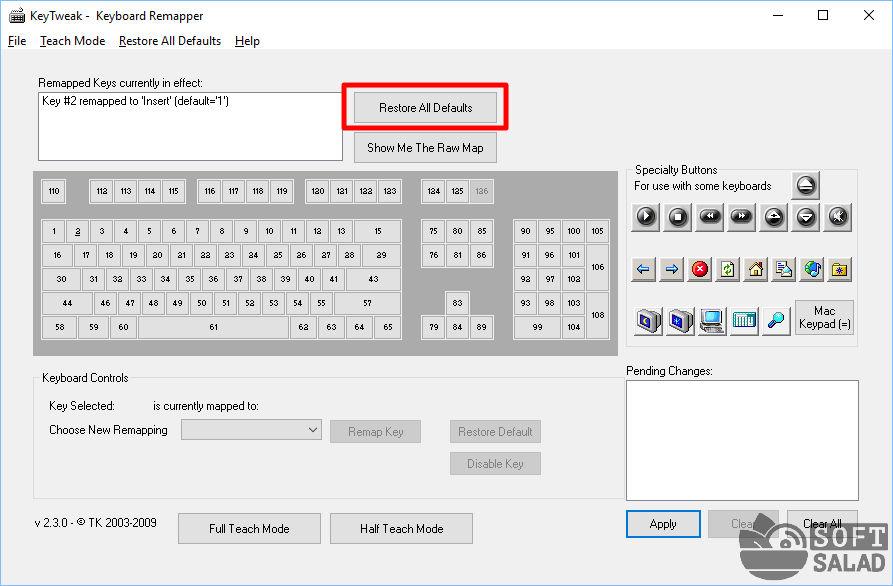
Task: Click the Play media specialty button
Action: pyautogui.click(x=646, y=216)
